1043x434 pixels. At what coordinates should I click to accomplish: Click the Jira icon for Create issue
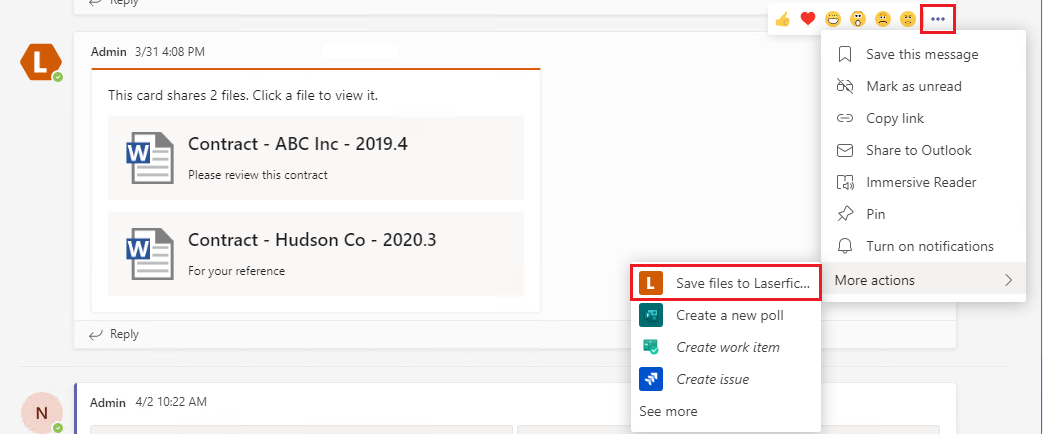tap(651, 379)
